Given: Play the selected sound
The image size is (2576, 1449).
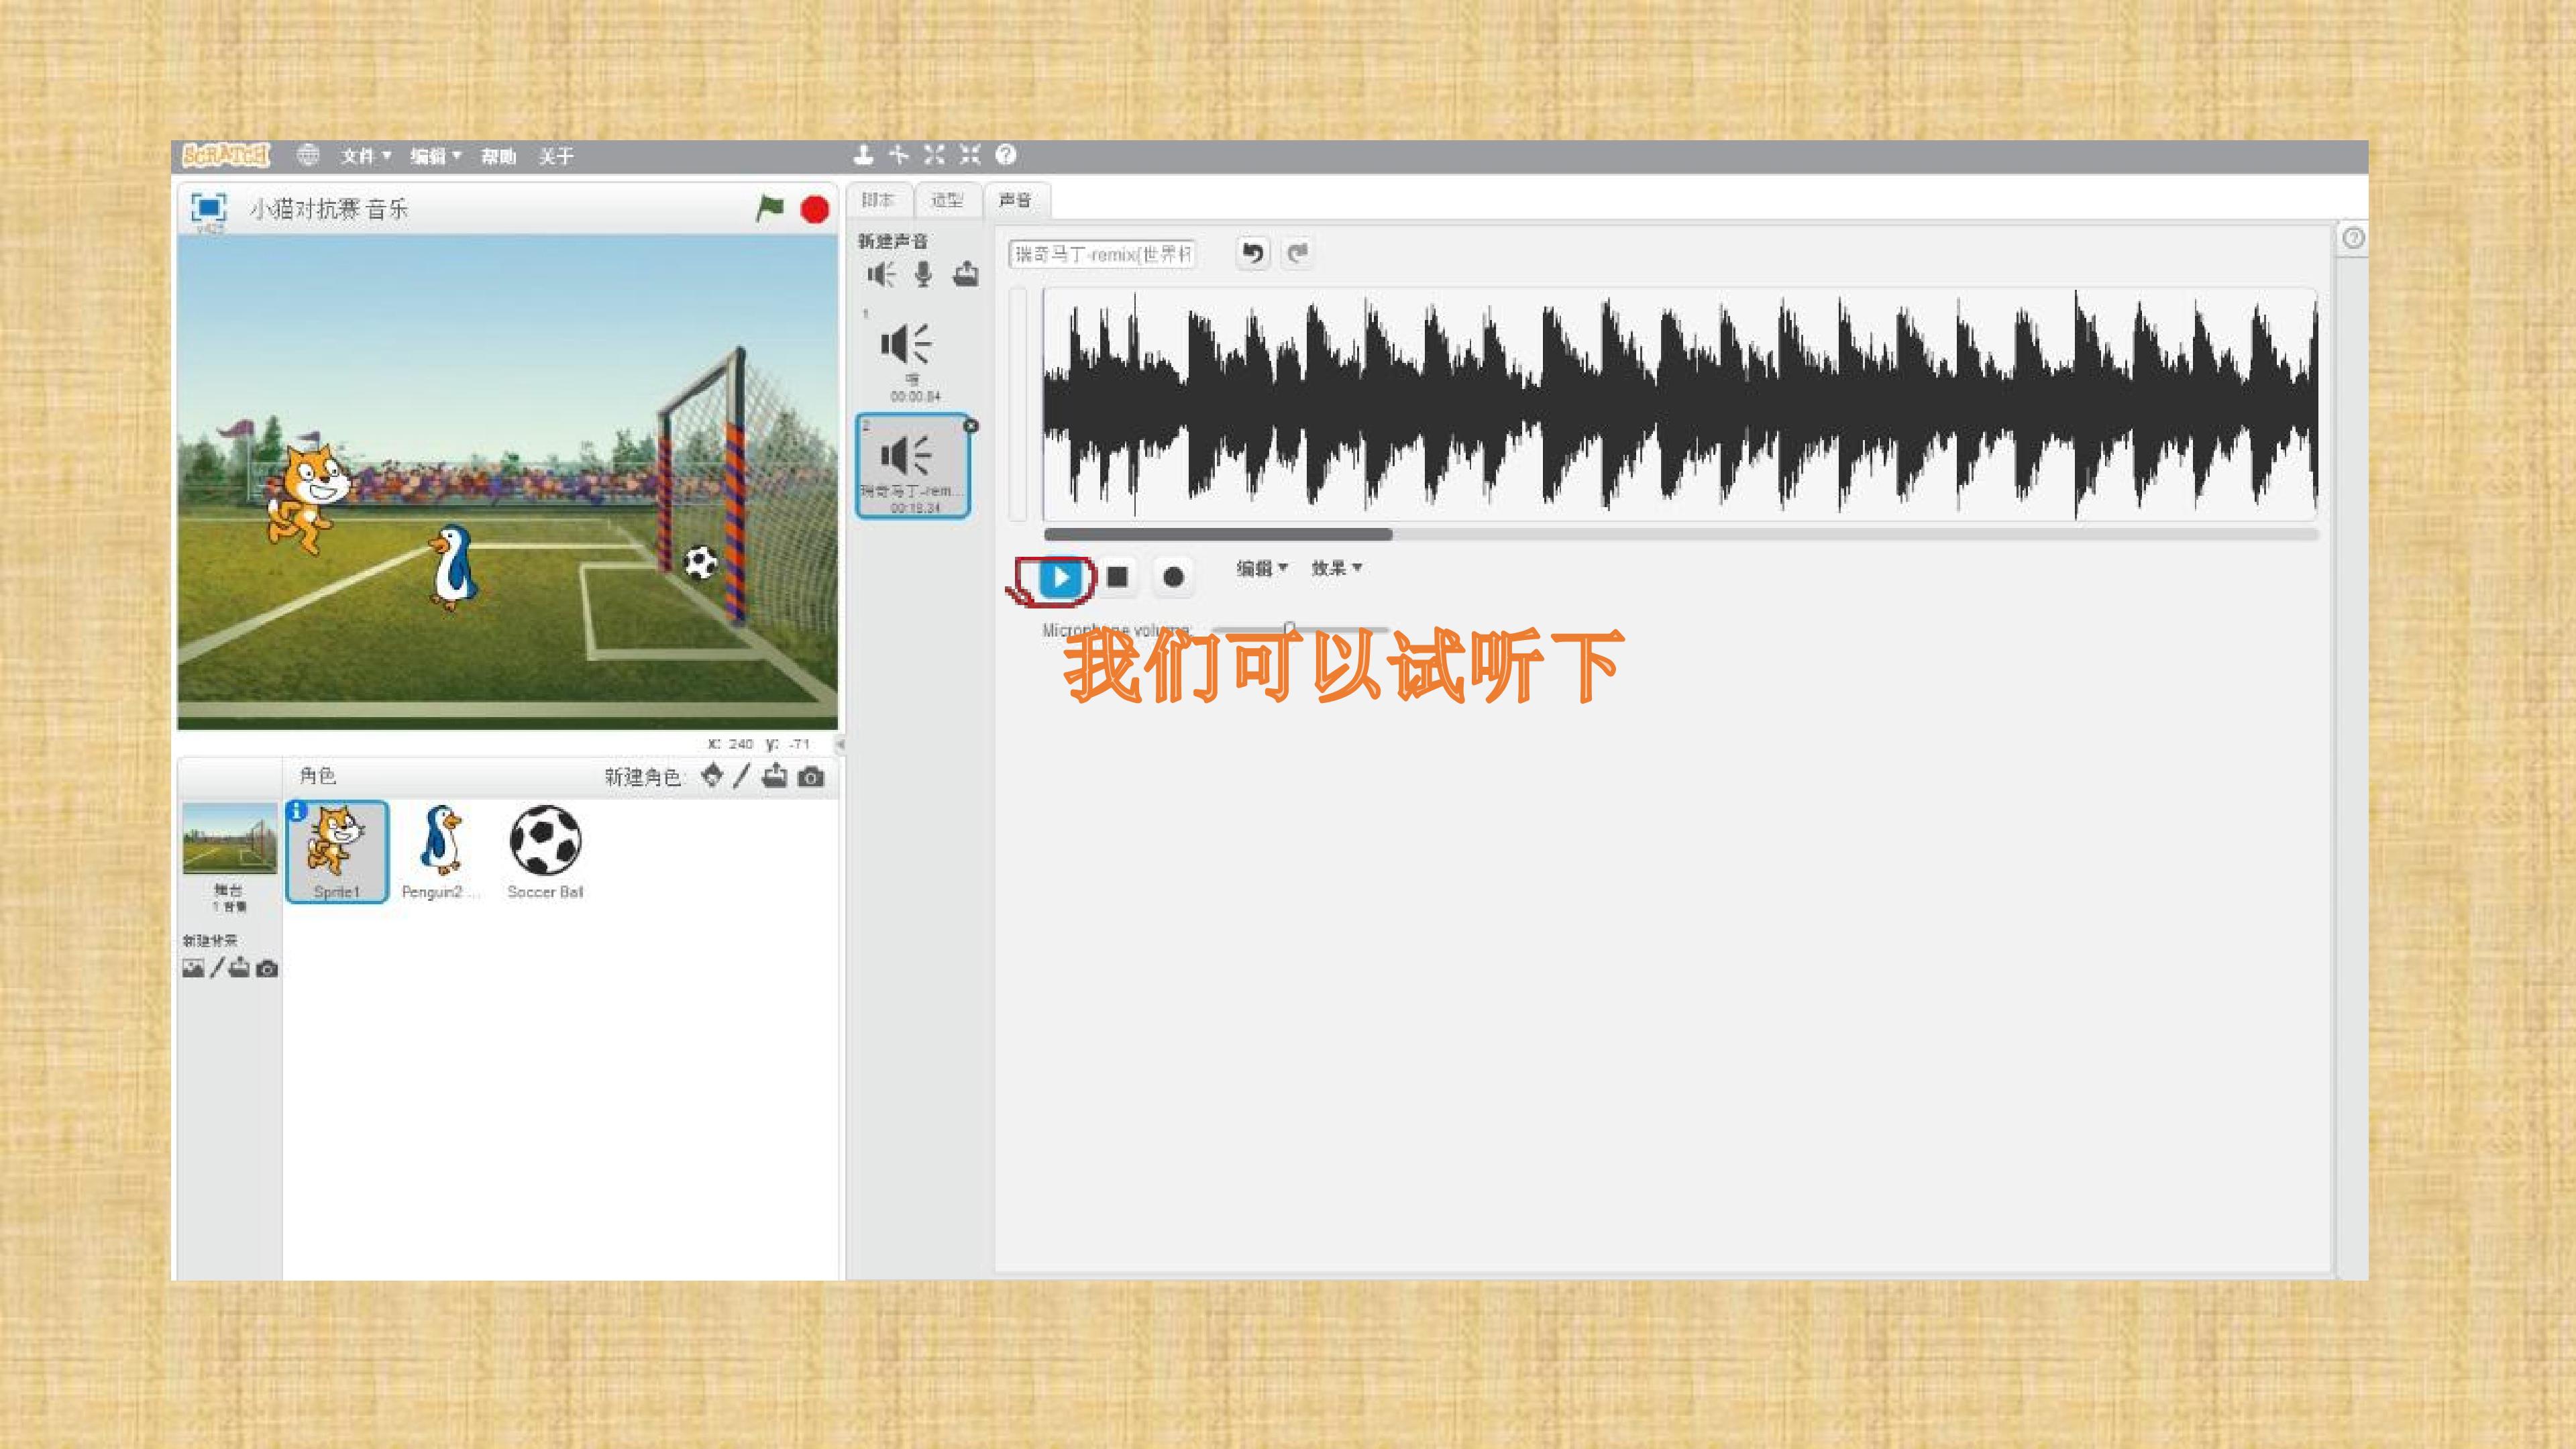Looking at the screenshot, I should (x=1060, y=577).
